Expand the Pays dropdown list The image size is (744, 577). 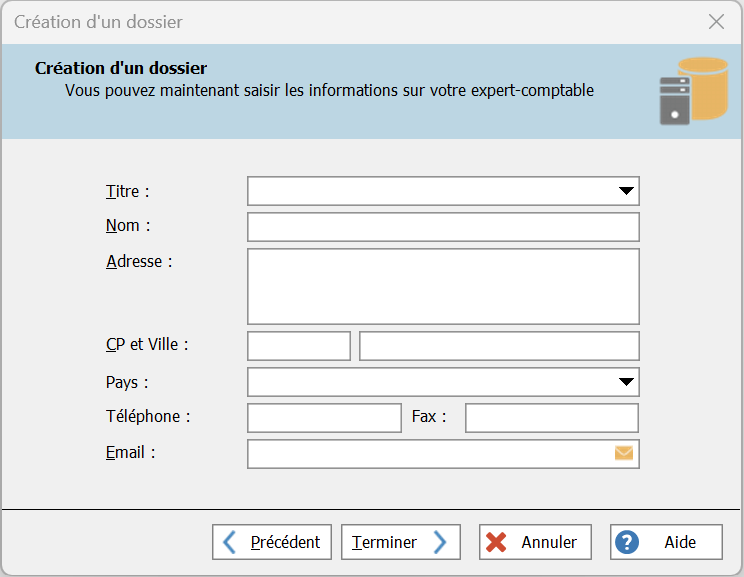click(x=626, y=382)
